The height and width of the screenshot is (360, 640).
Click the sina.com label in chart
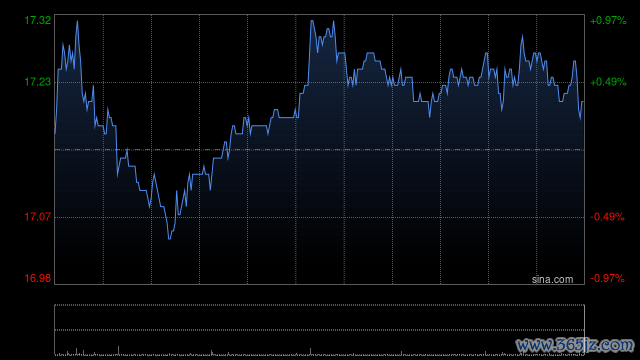click(x=552, y=280)
